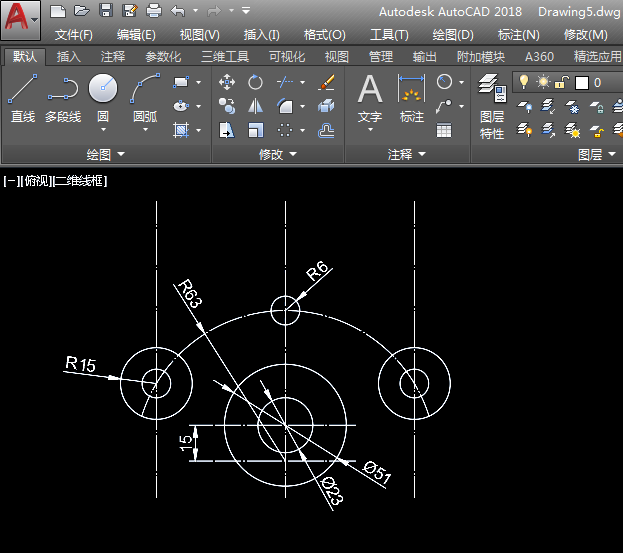Viewport: 623px width, 553px height.
Task: Insert a table with the Table icon
Action: [x=444, y=130]
